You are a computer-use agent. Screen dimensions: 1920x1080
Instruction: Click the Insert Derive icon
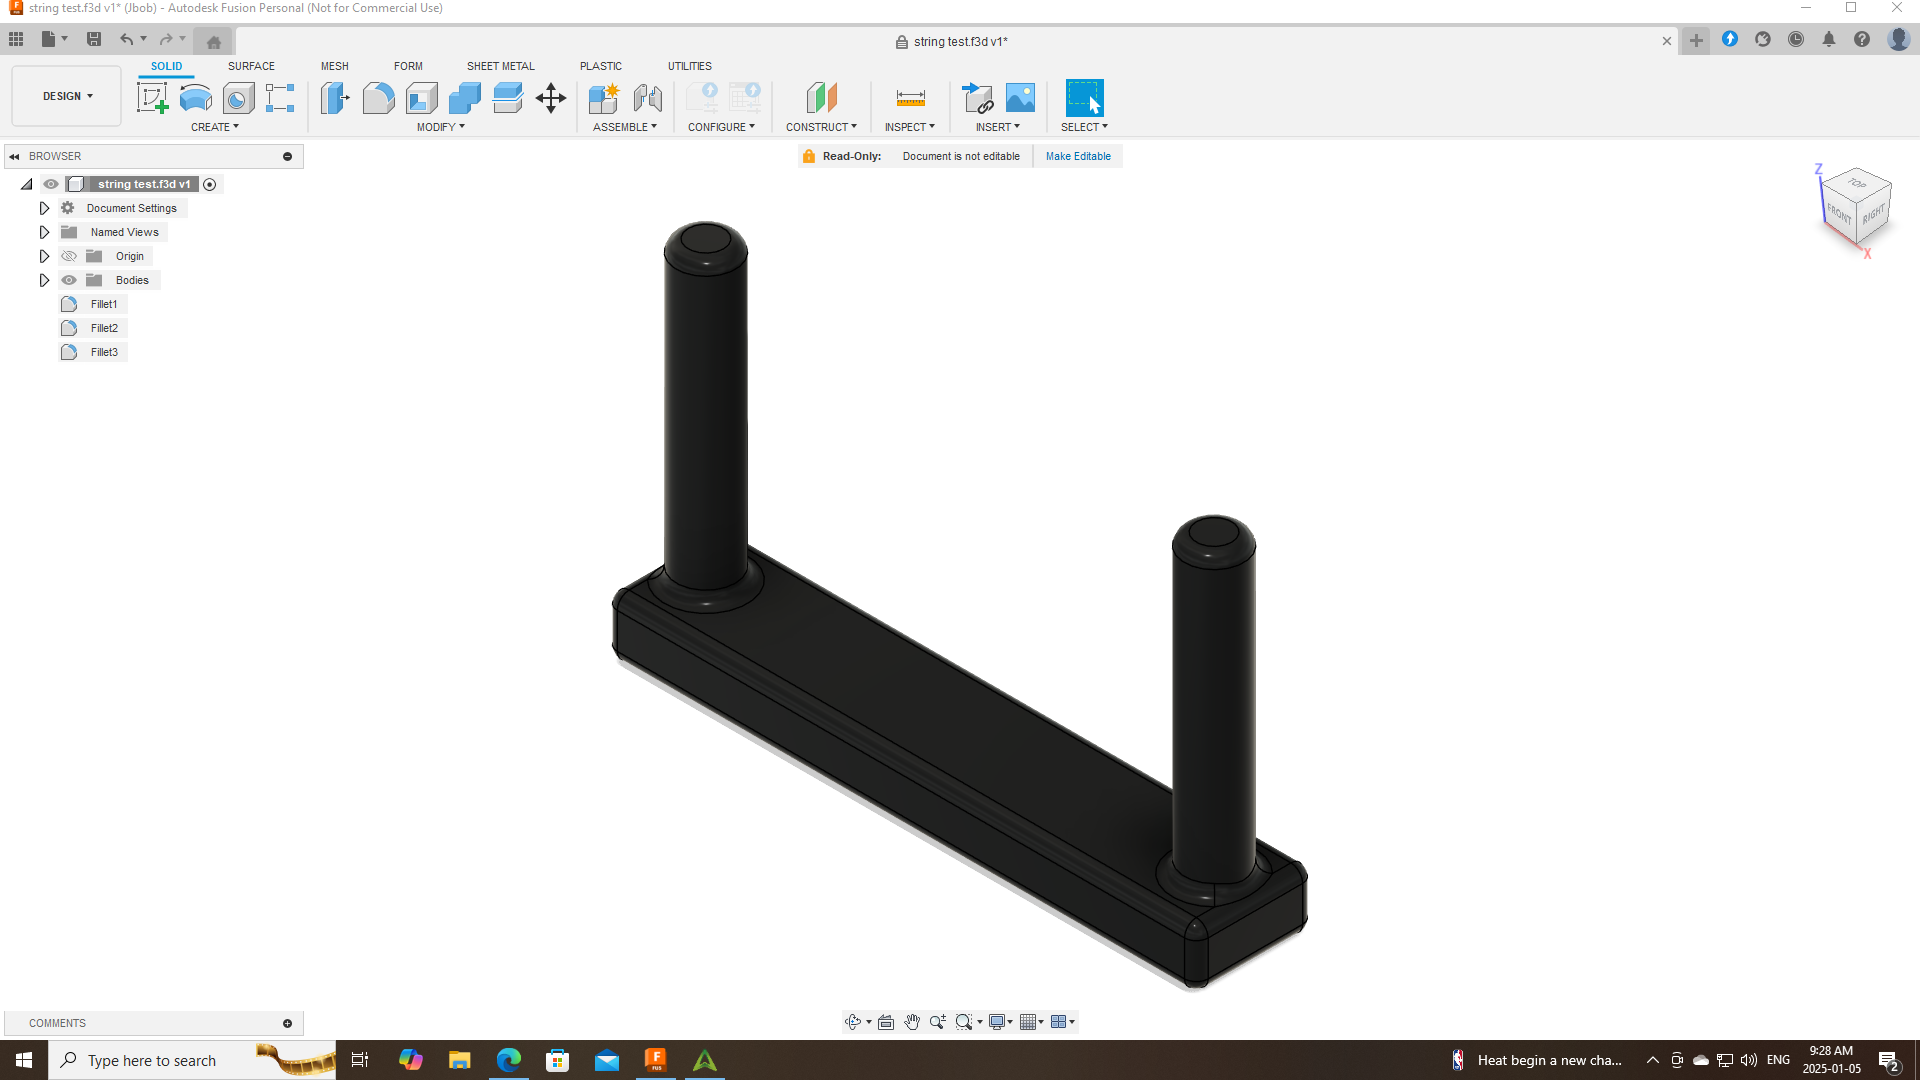pos(977,98)
